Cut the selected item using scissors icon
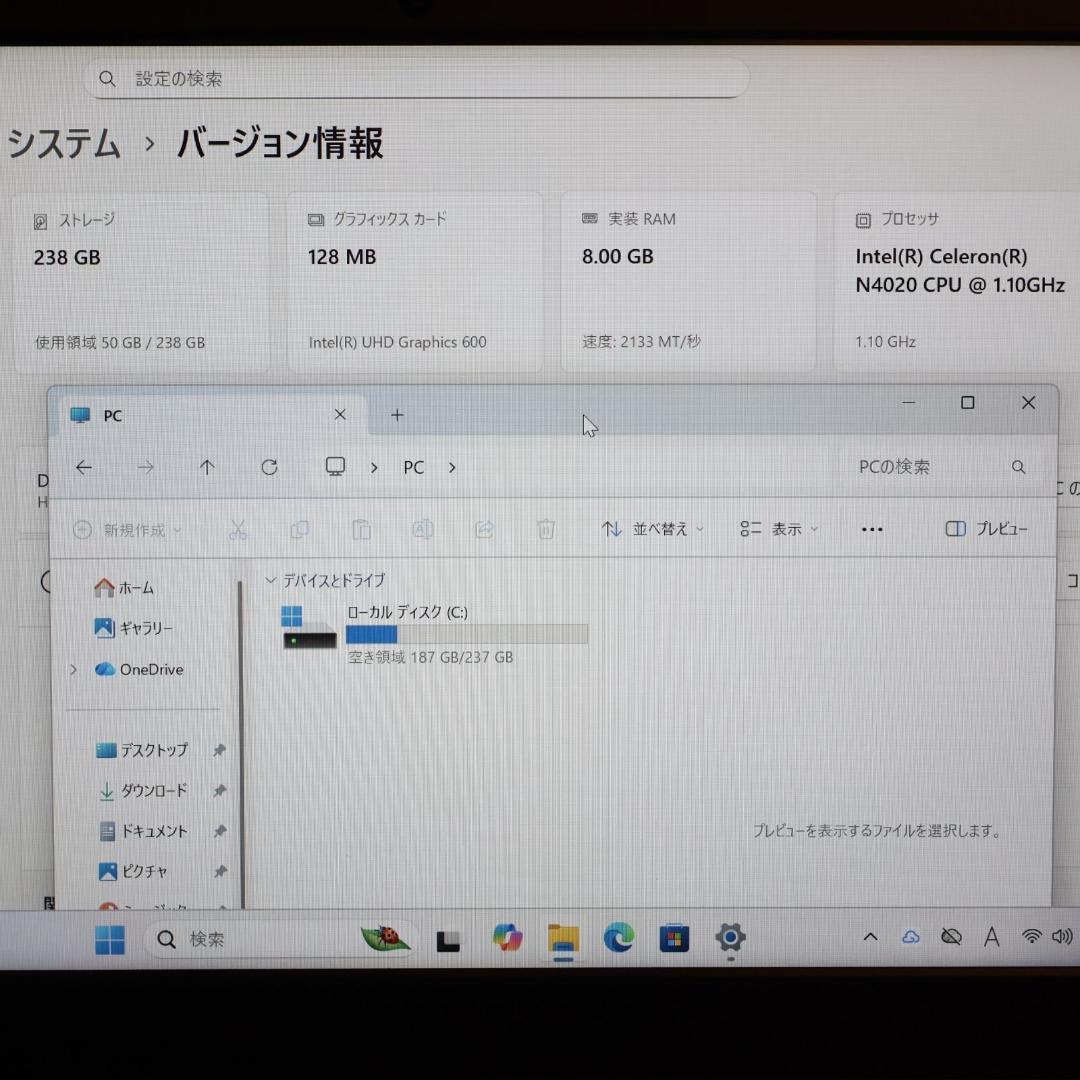This screenshot has height=1080, width=1080. coord(238,529)
